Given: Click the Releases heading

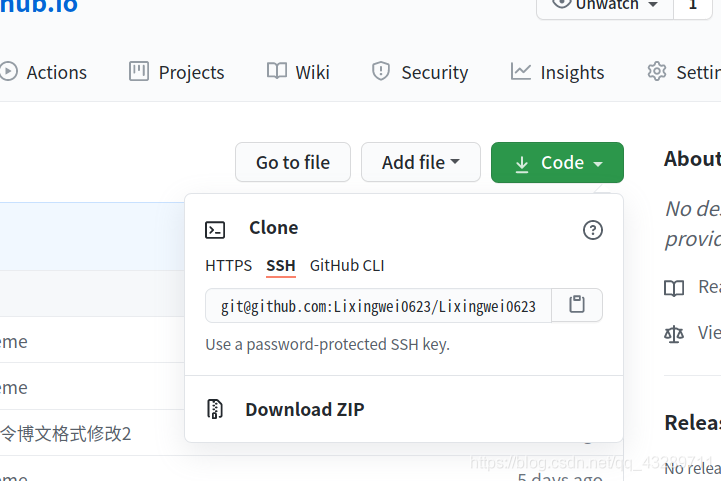Looking at the screenshot, I should tap(692, 423).
